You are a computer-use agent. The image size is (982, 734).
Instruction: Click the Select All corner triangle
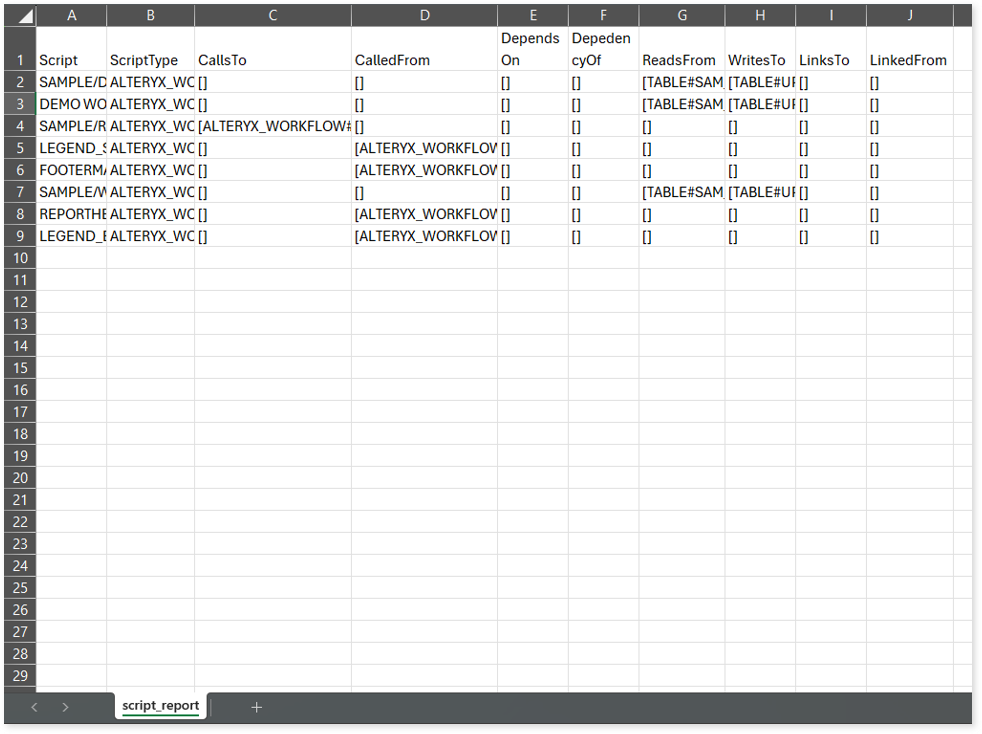tap(23, 17)
